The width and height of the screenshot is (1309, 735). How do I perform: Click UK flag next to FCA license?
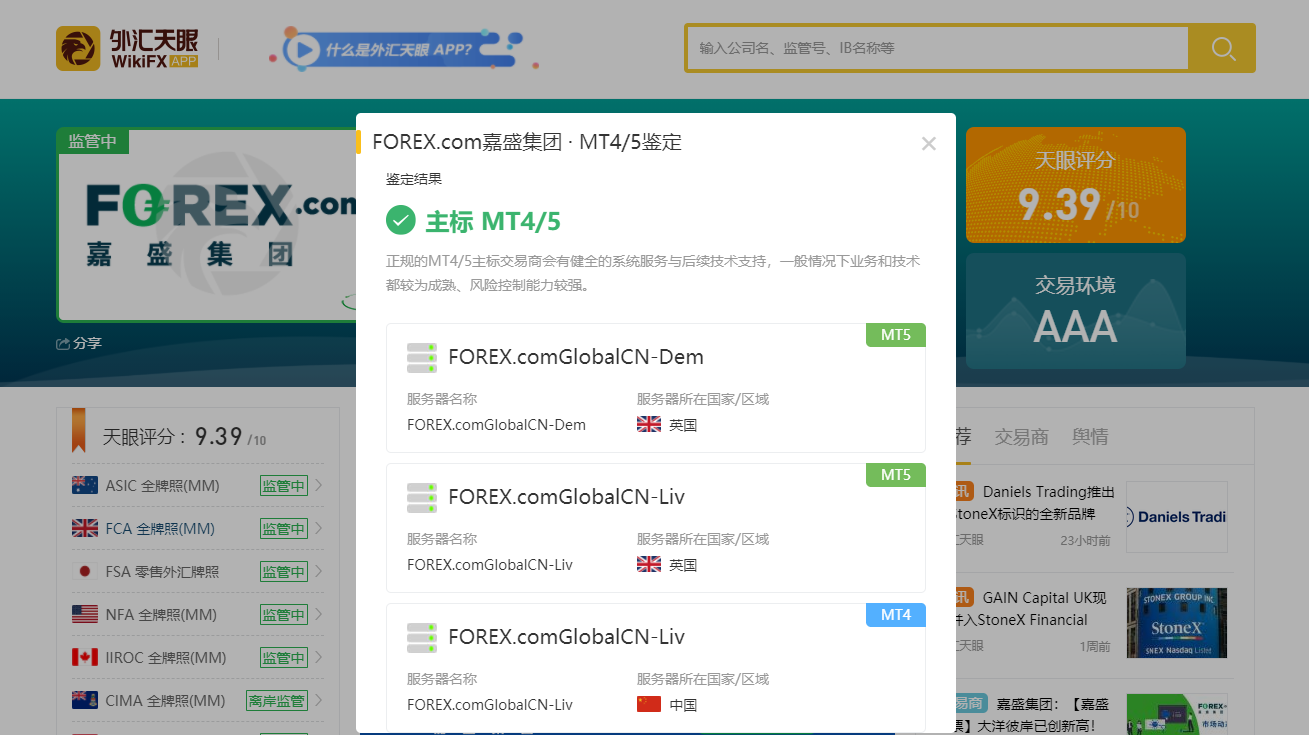(x=85, y=528)
